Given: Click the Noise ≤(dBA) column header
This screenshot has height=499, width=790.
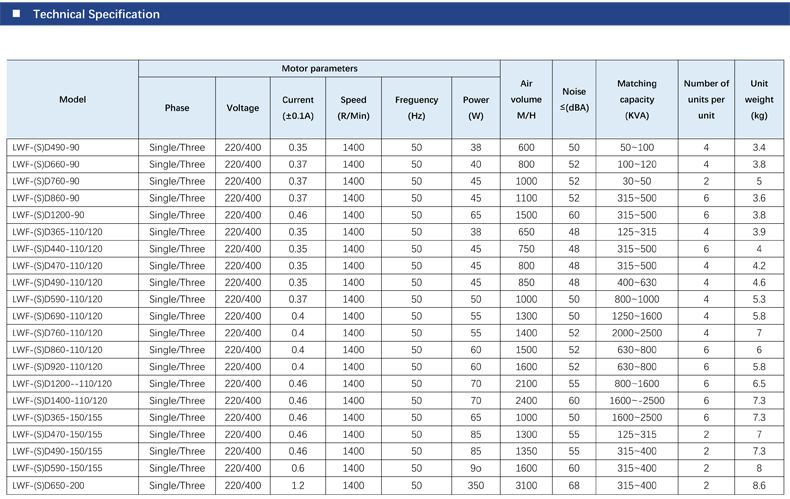Looking at the screenshot, I should tap(574, 99).
